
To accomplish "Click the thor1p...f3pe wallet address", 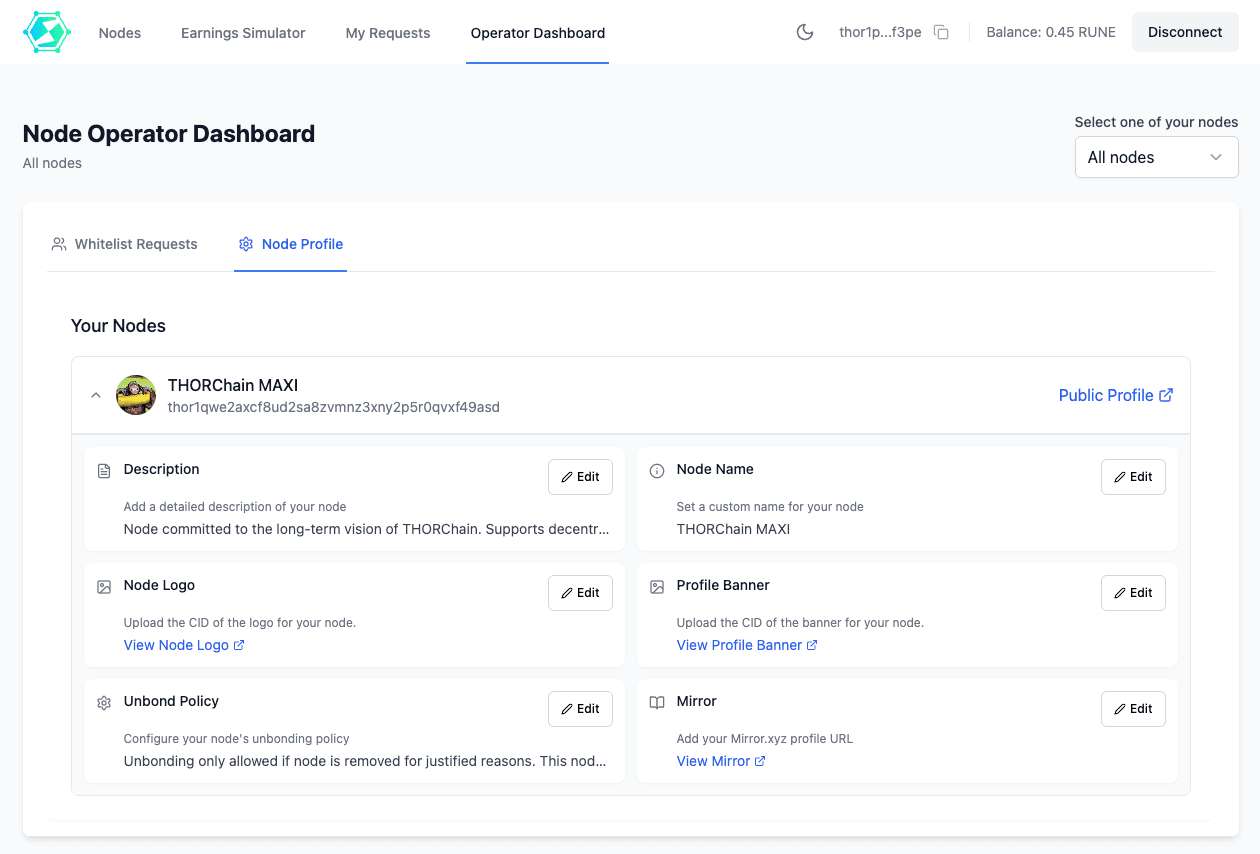I will 880,33.
